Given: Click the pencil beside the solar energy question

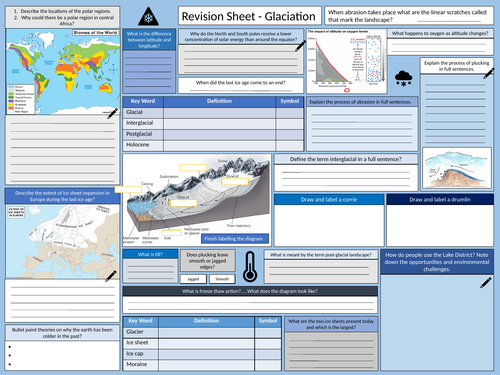Looking at the screenshot, I should coord(300,46).
